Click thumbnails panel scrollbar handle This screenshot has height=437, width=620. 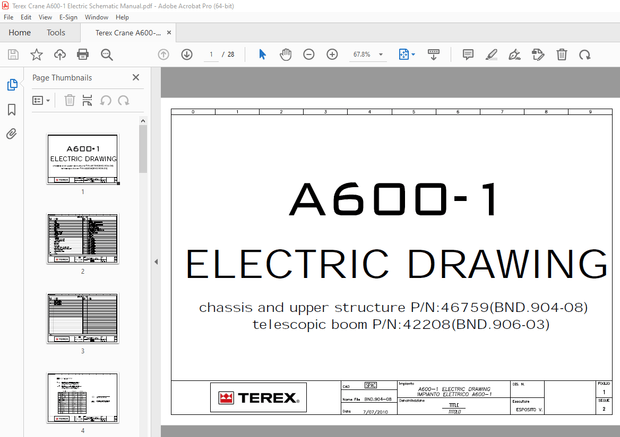point(143,149)
